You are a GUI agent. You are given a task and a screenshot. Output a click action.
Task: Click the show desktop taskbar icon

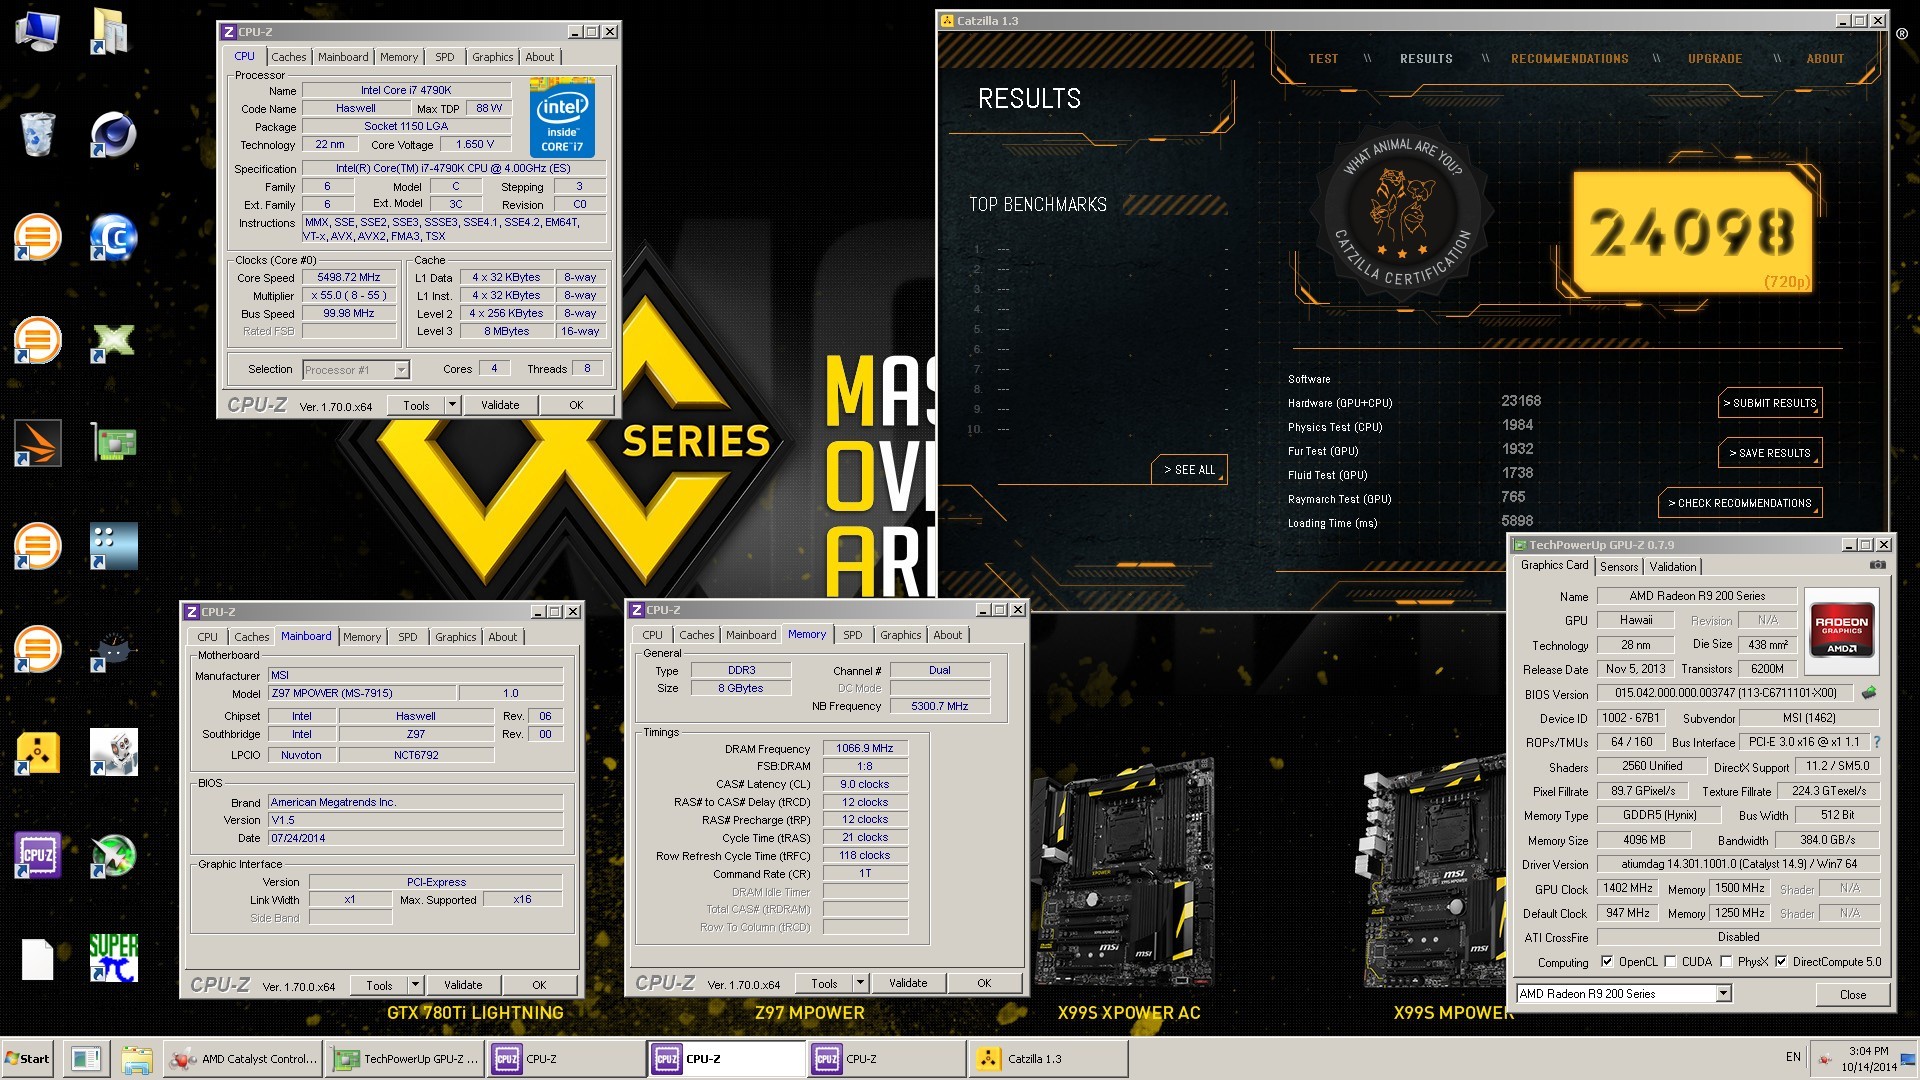point(86,1059)
